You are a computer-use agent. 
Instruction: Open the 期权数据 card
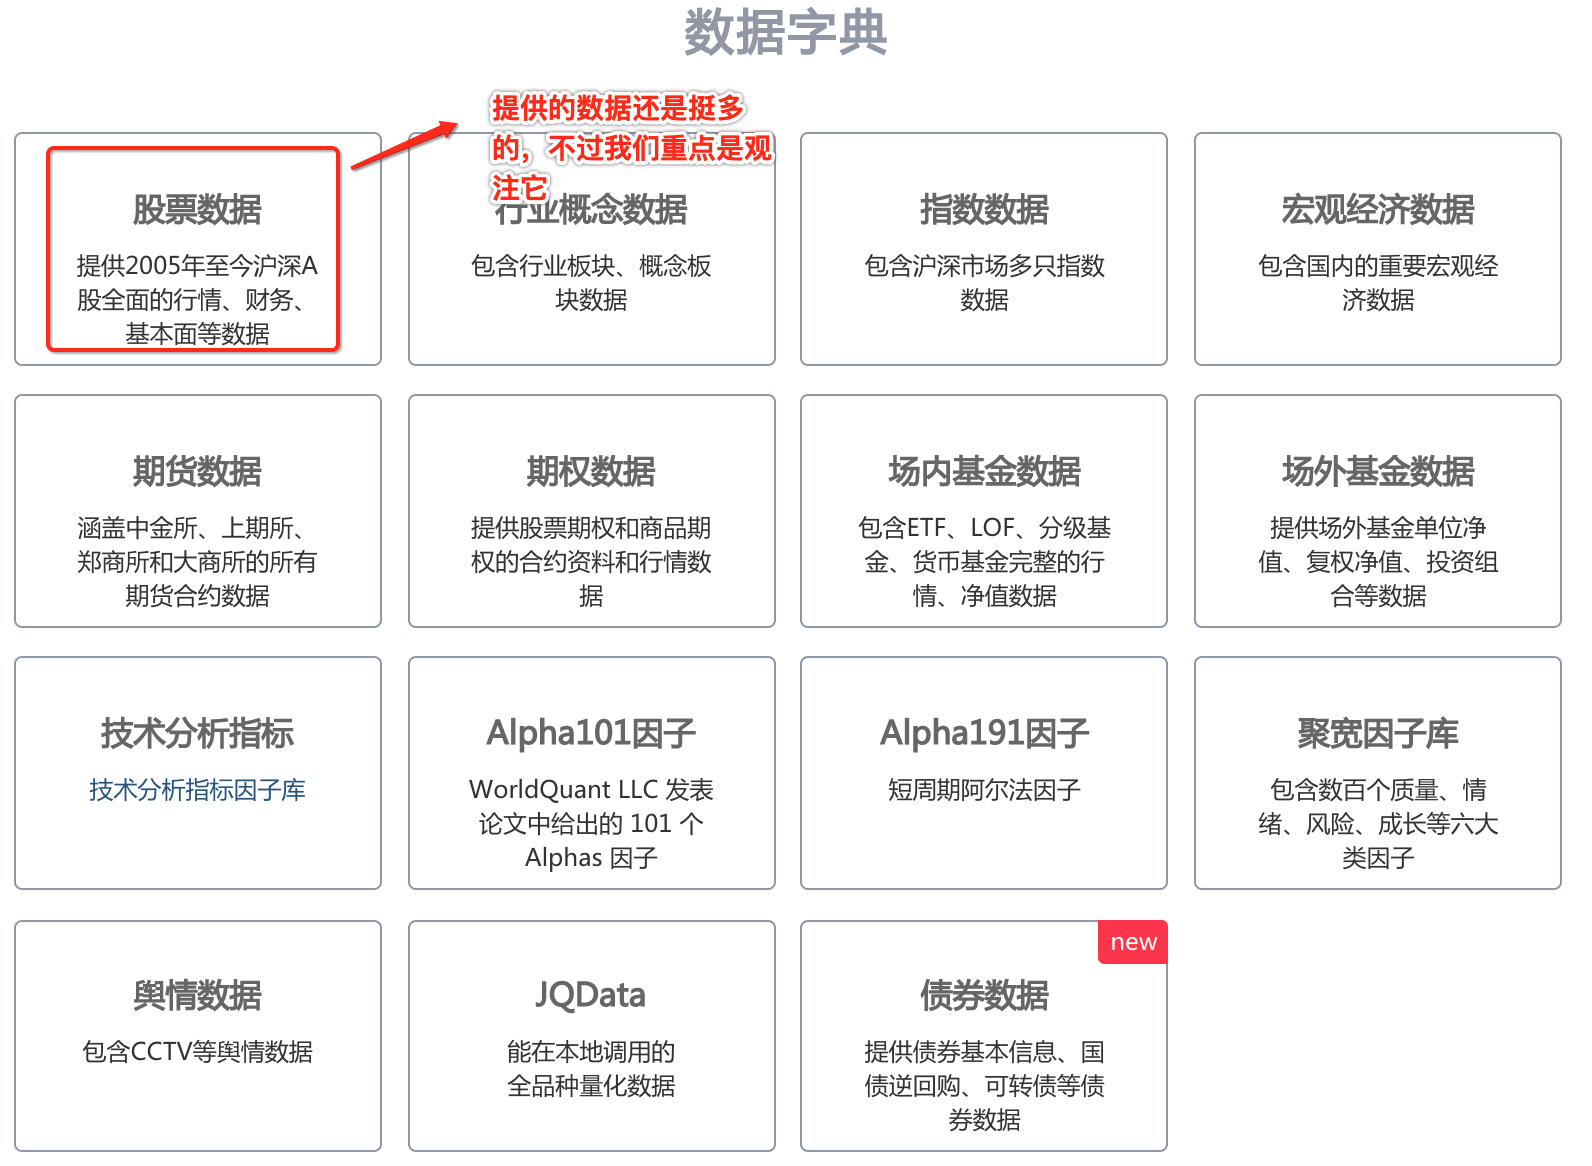click(x=592, y=511)
